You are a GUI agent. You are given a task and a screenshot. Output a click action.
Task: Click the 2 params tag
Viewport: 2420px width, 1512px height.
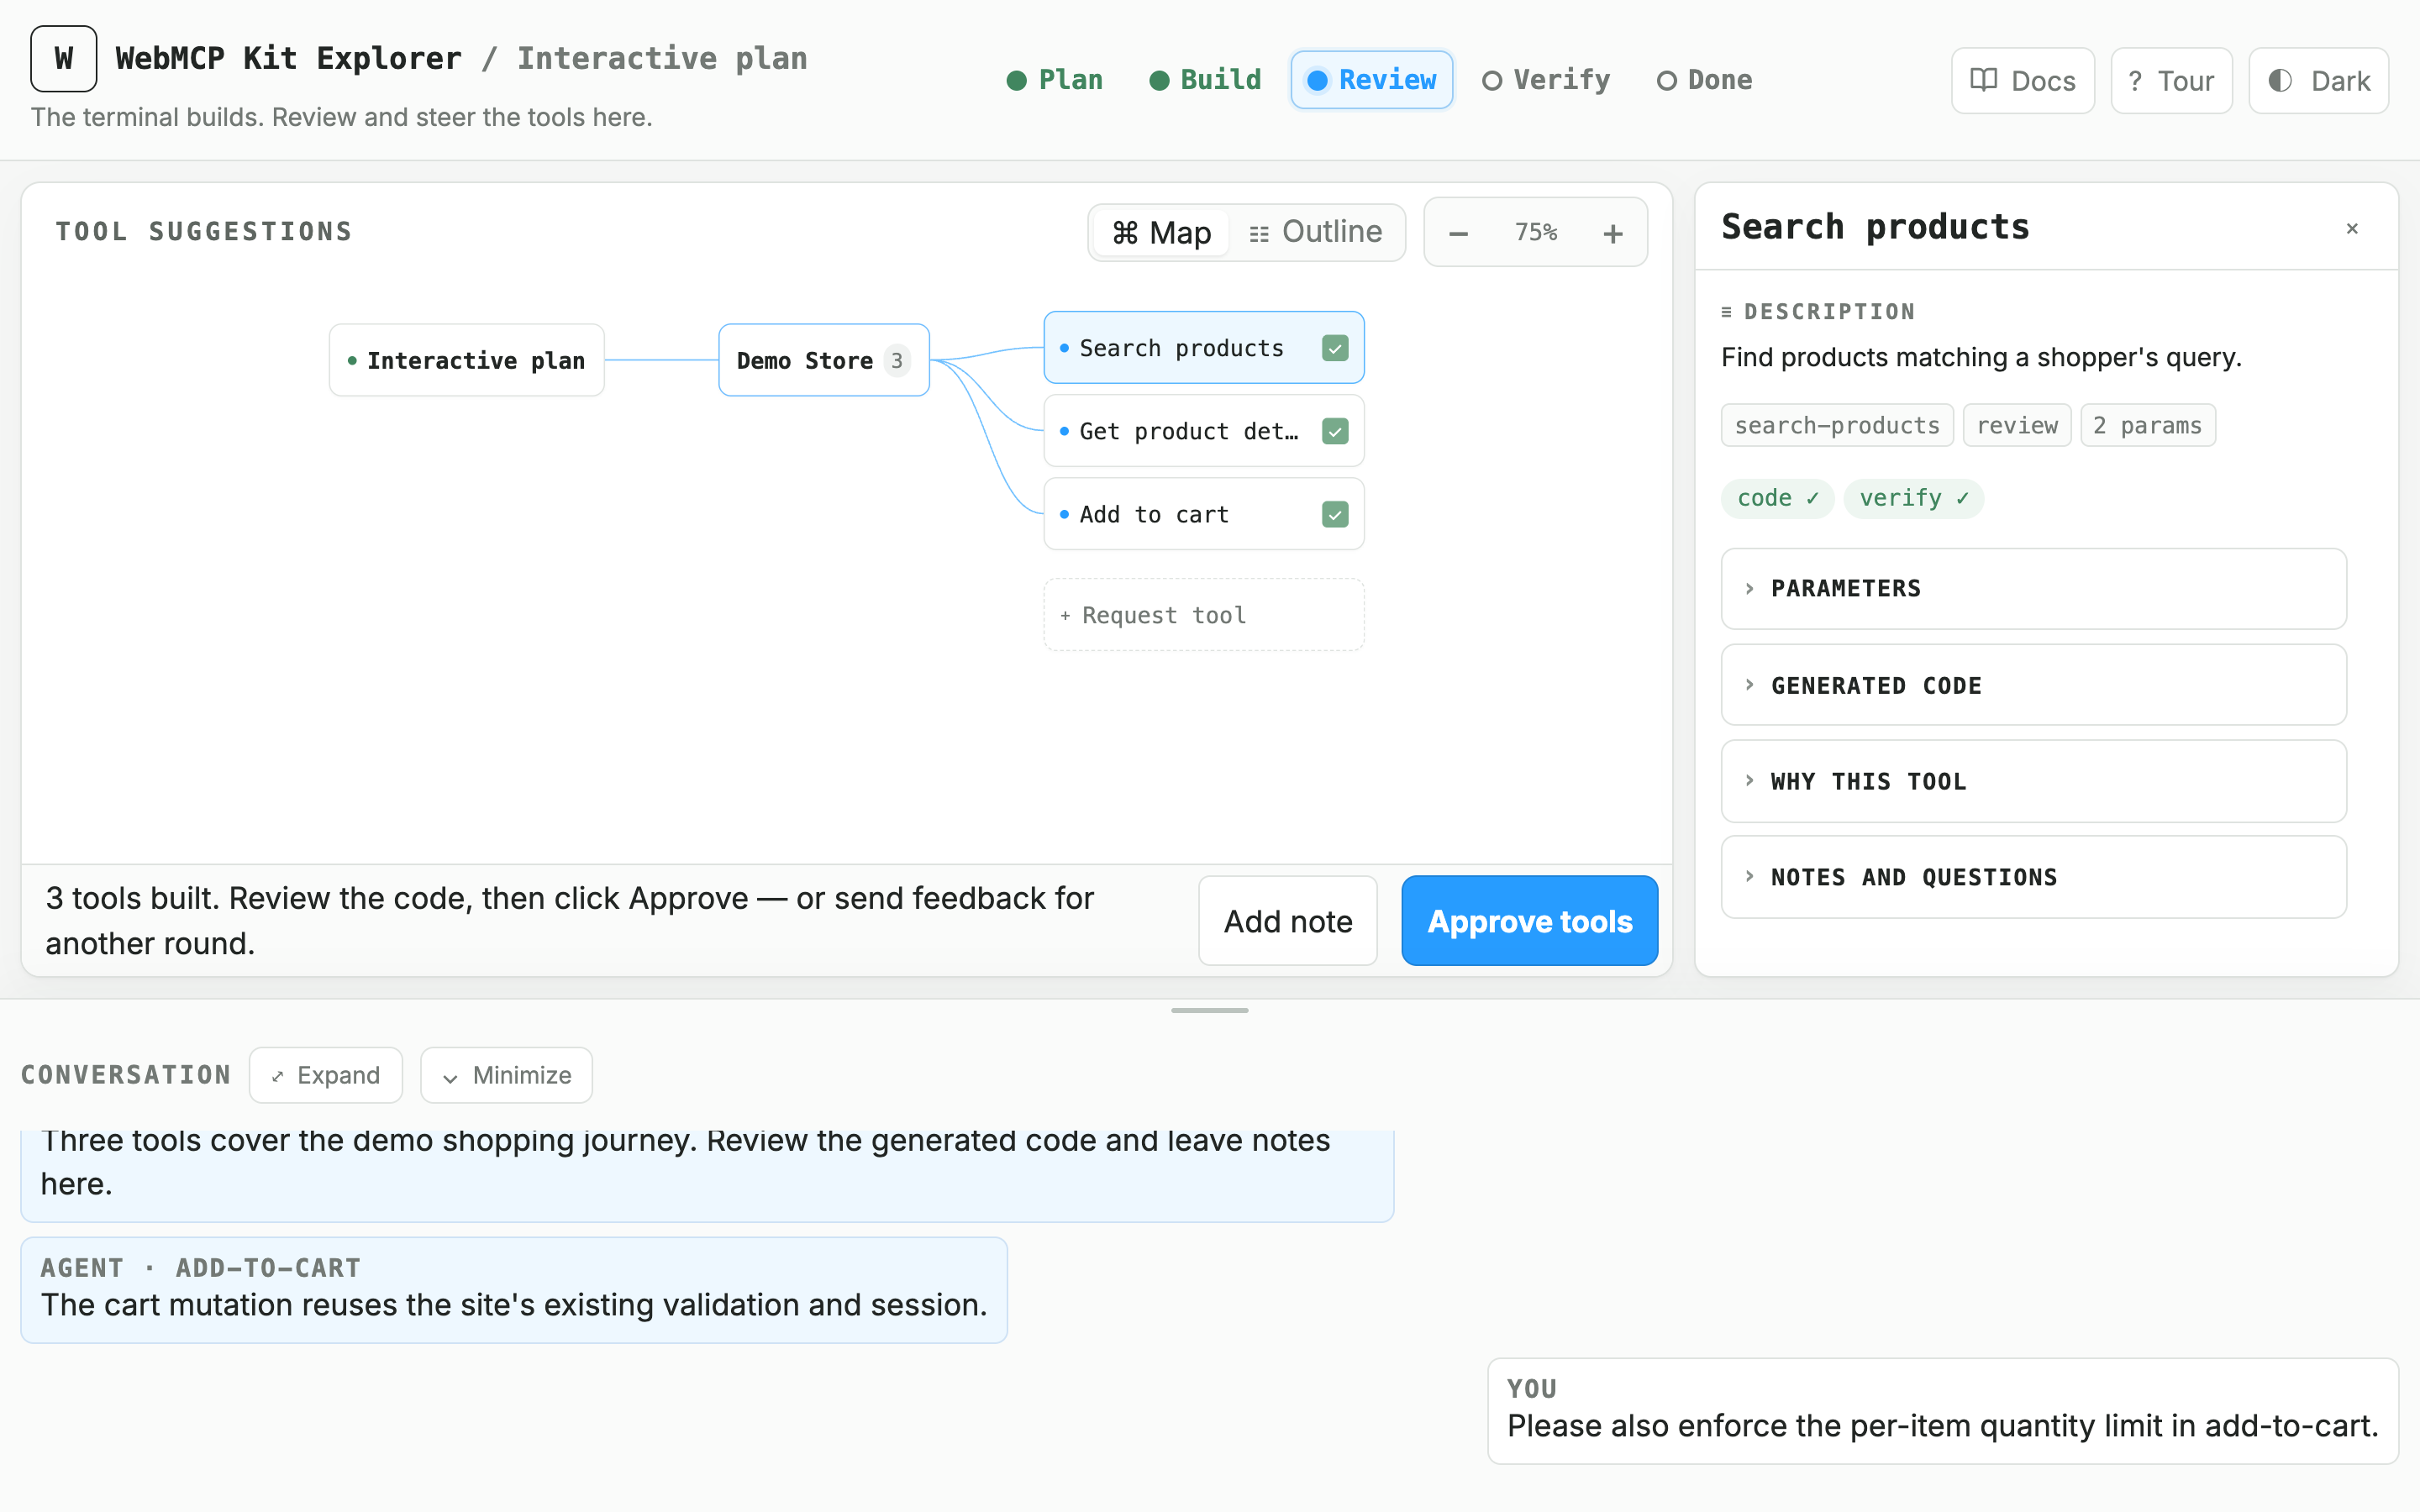pyautogui.click(x=2147, y=426)
